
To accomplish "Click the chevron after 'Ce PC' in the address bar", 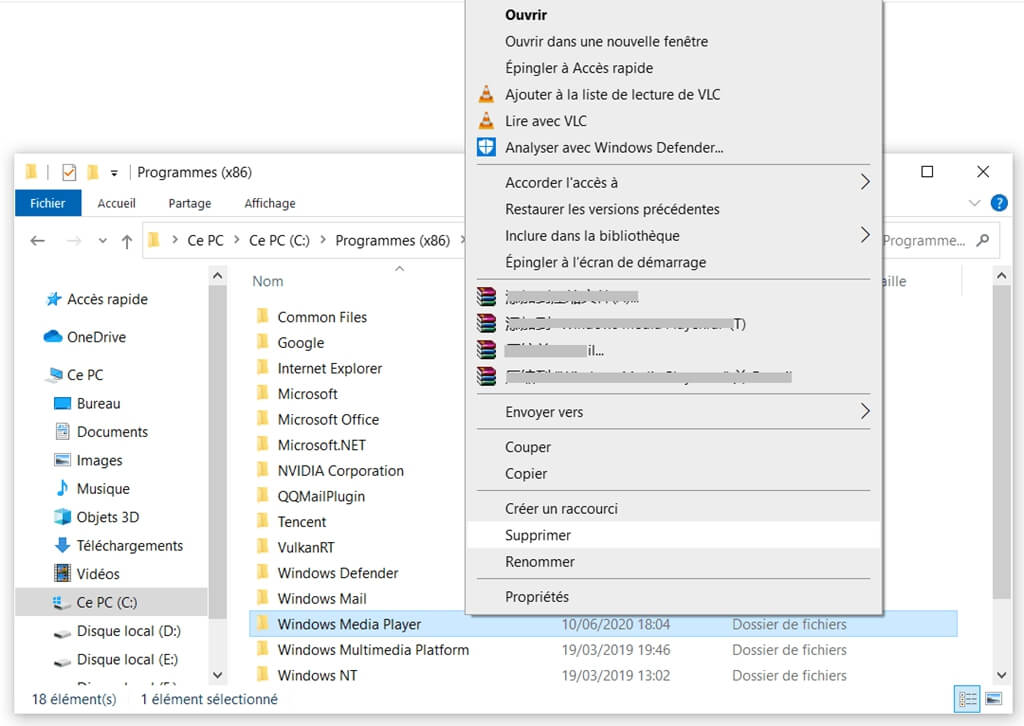I will (236, 240).
